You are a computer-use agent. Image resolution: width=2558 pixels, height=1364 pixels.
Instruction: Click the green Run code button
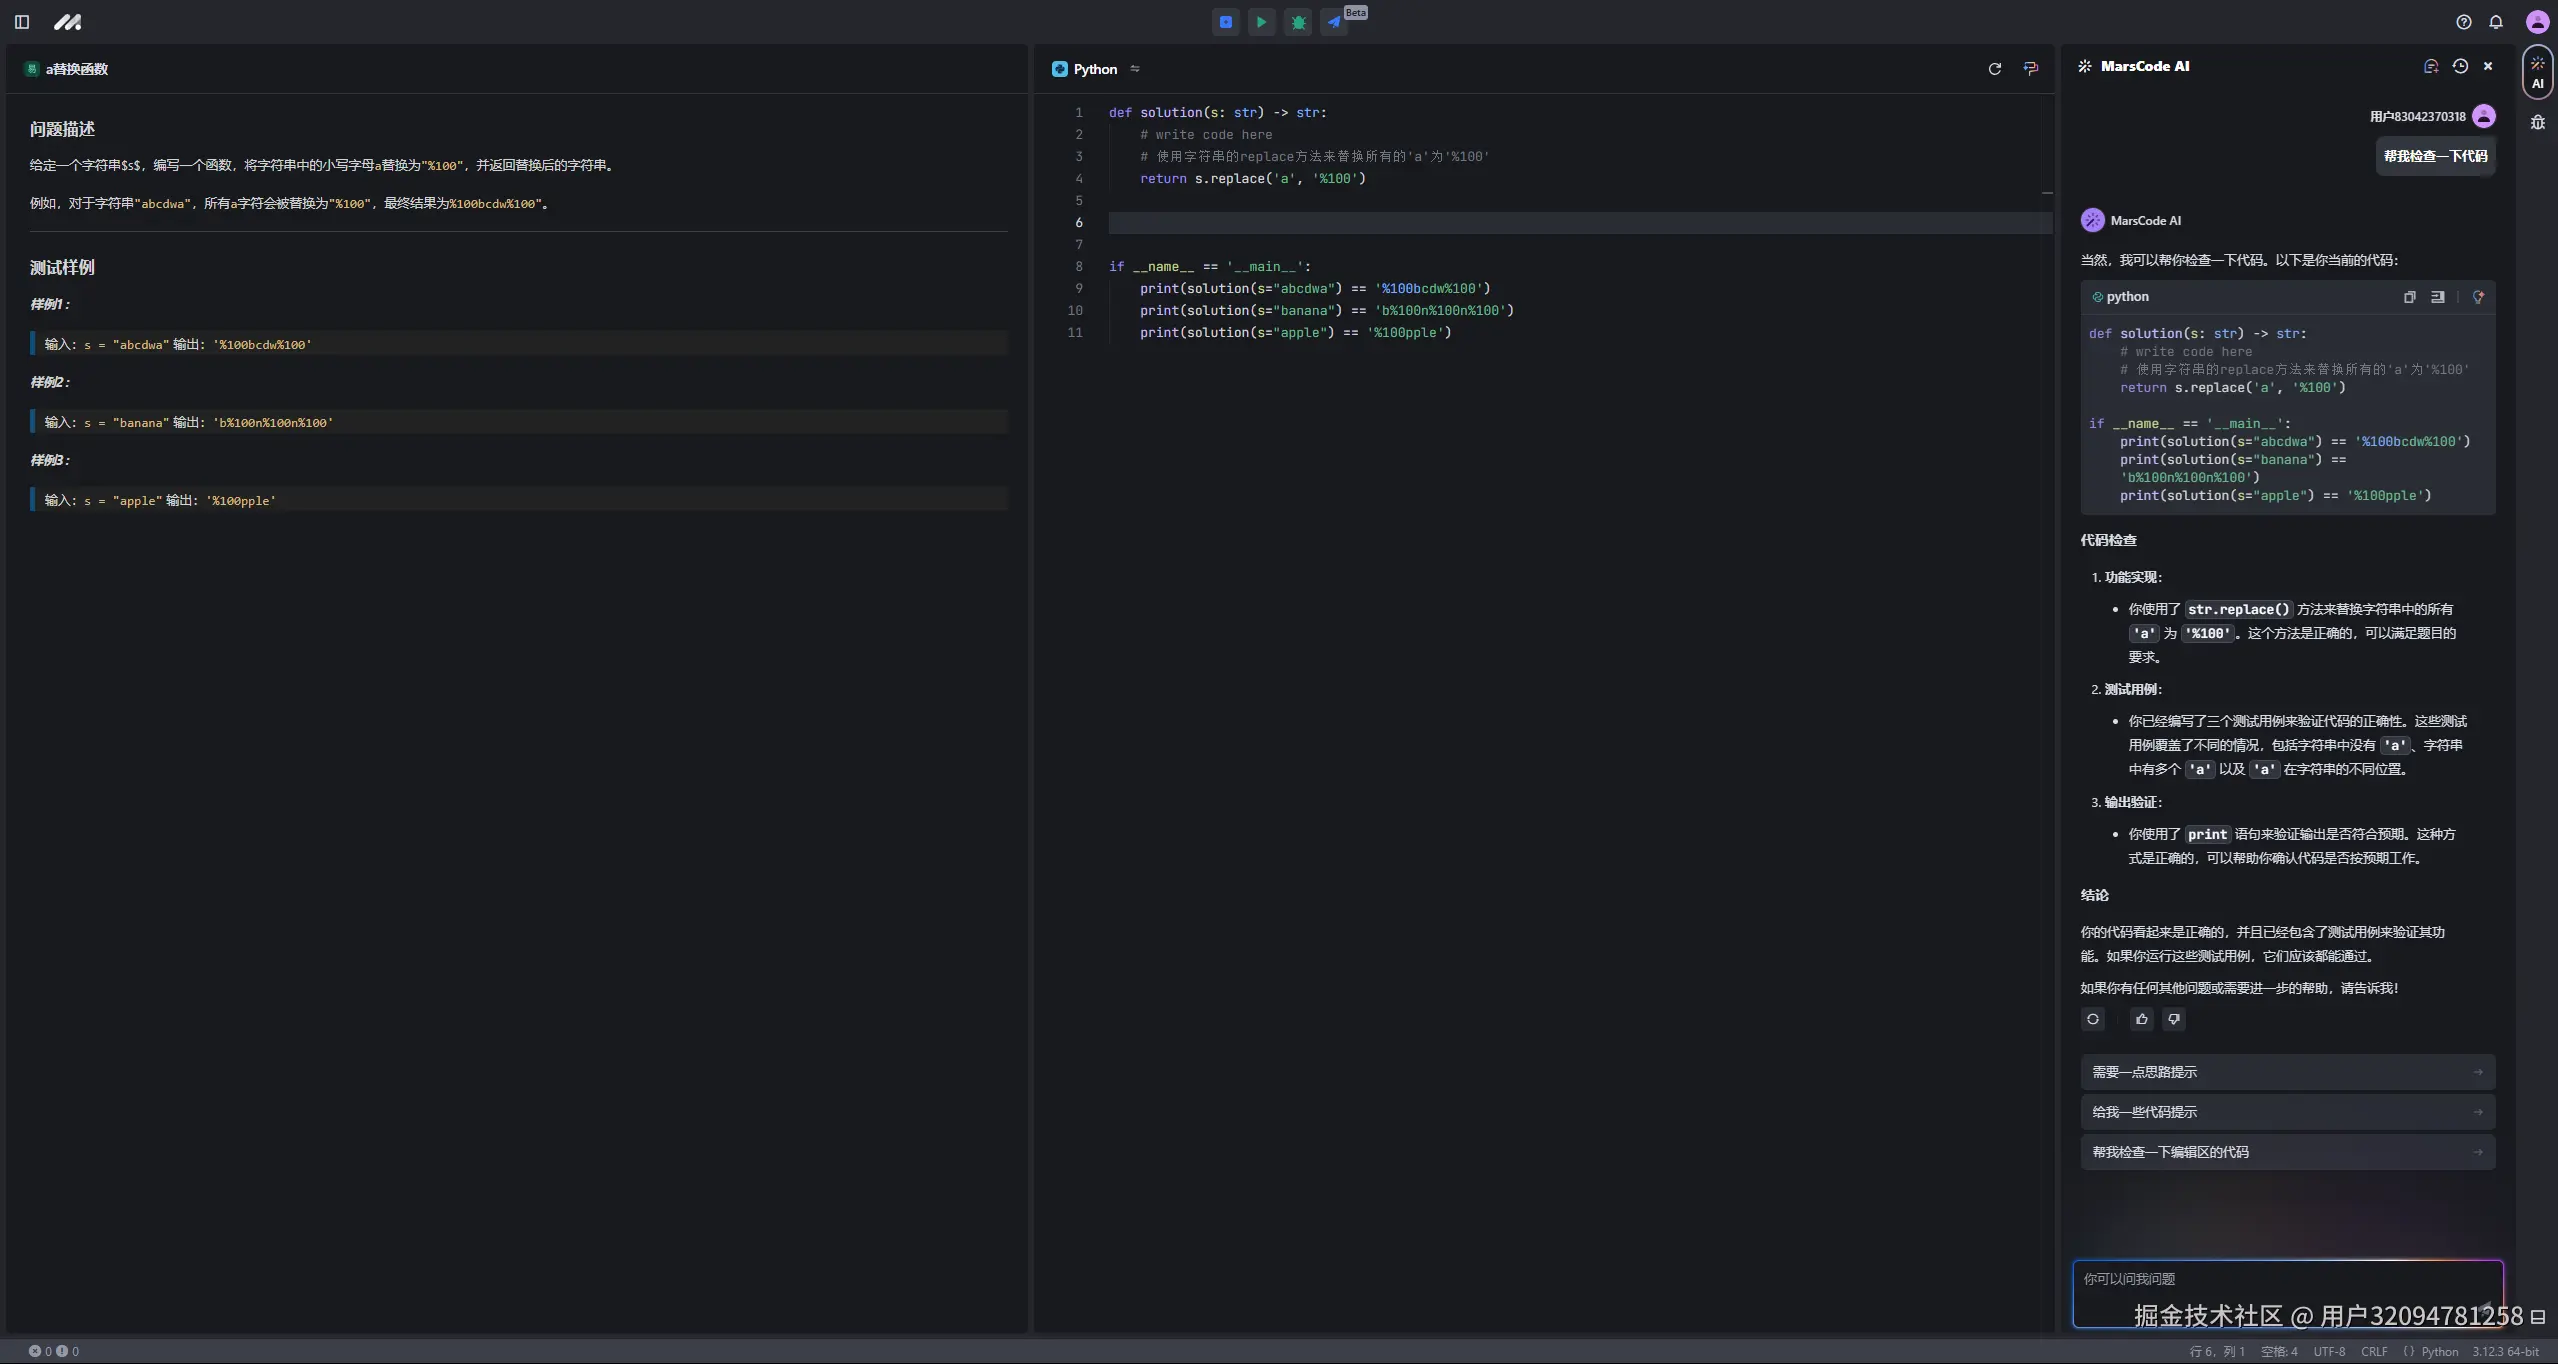point(1261,22)
